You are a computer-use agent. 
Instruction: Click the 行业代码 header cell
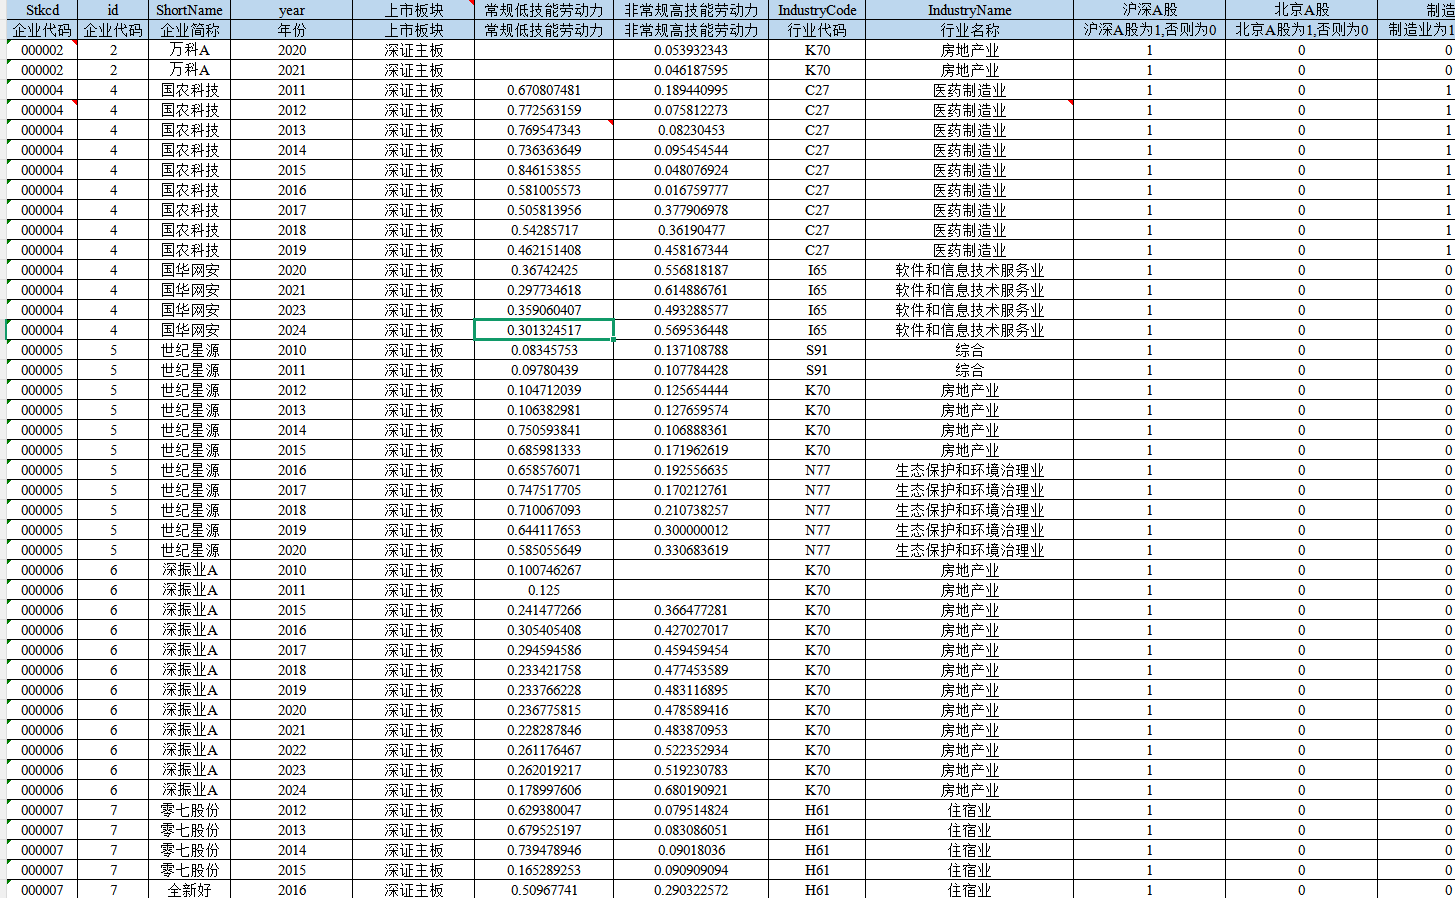817,30
